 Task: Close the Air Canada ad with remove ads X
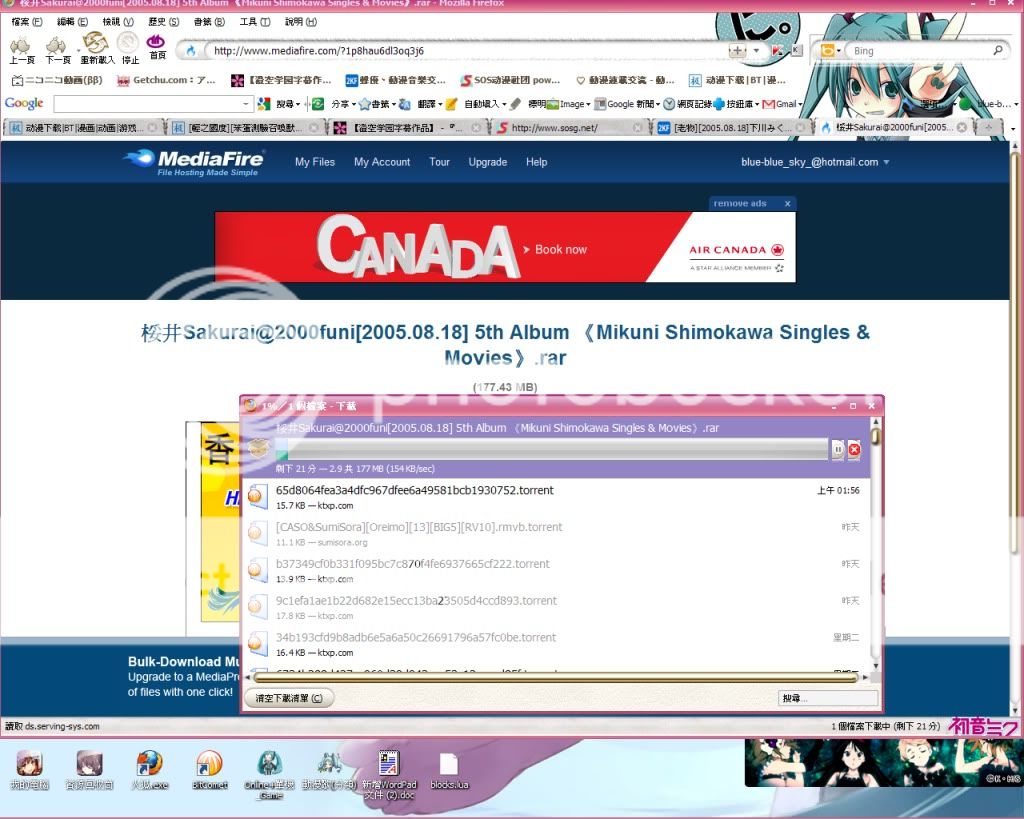pyautogui.click(x=788, y=204)
